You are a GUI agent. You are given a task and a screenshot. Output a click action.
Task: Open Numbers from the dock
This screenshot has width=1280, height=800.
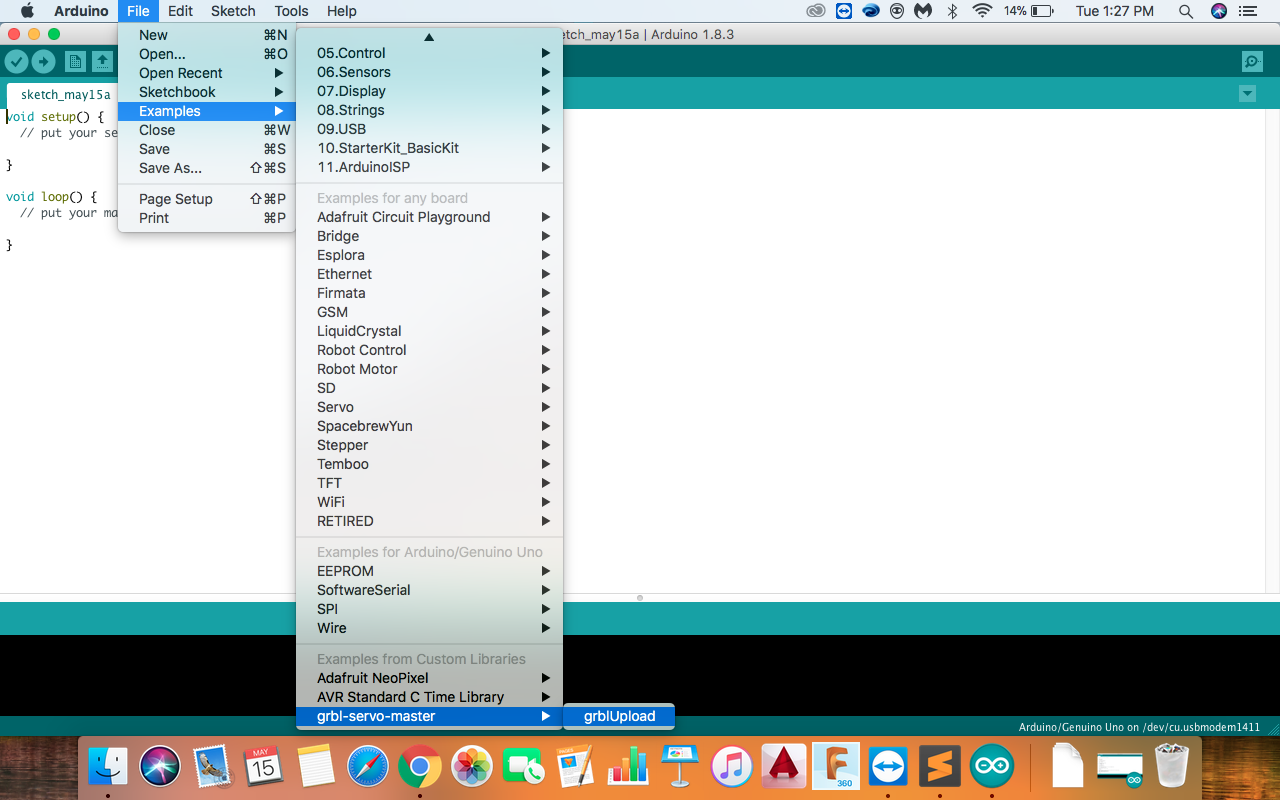tap(628, 768)
